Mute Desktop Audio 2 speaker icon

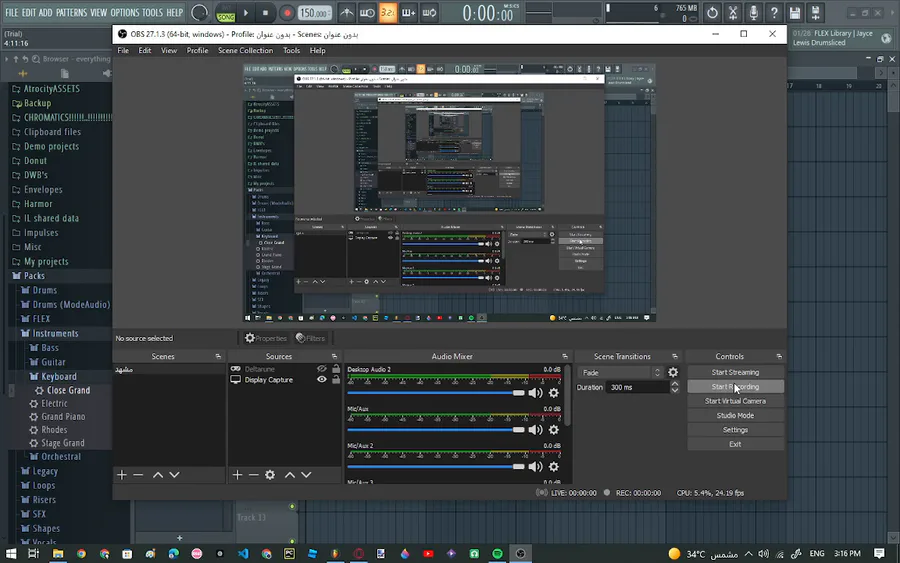pos(535,393)
